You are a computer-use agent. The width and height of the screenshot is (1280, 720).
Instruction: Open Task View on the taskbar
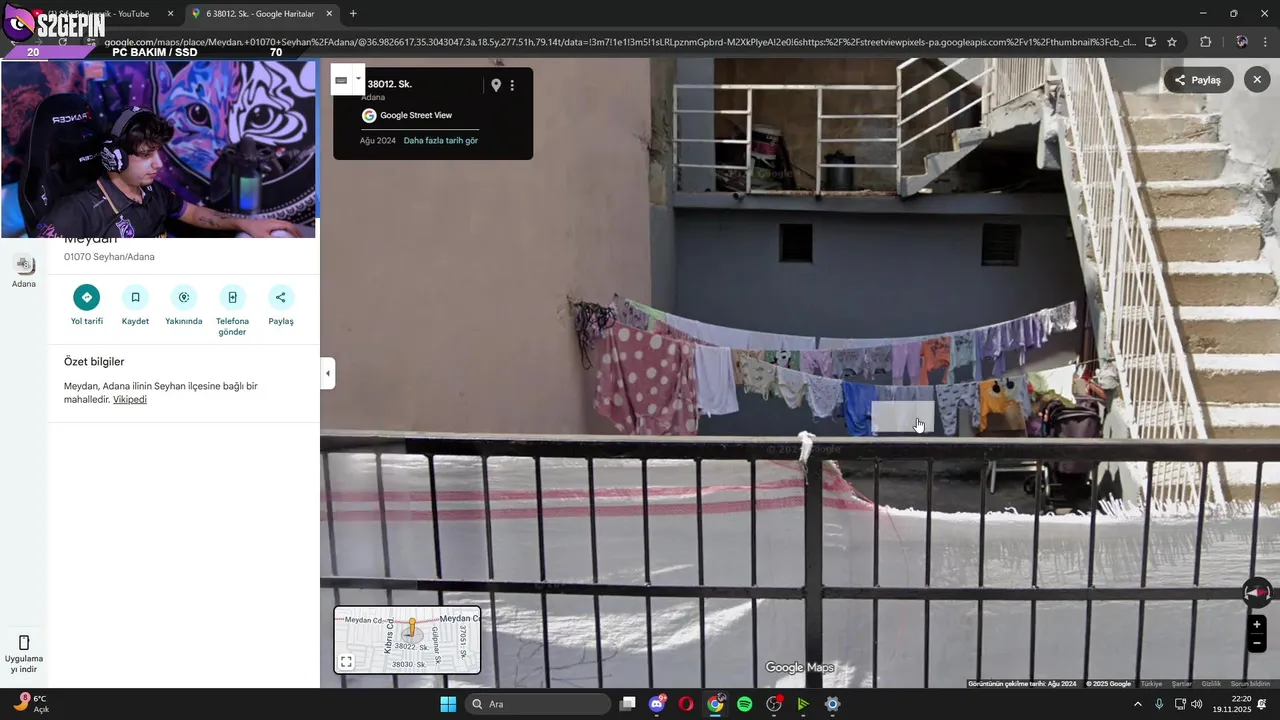tap(627, 704)
